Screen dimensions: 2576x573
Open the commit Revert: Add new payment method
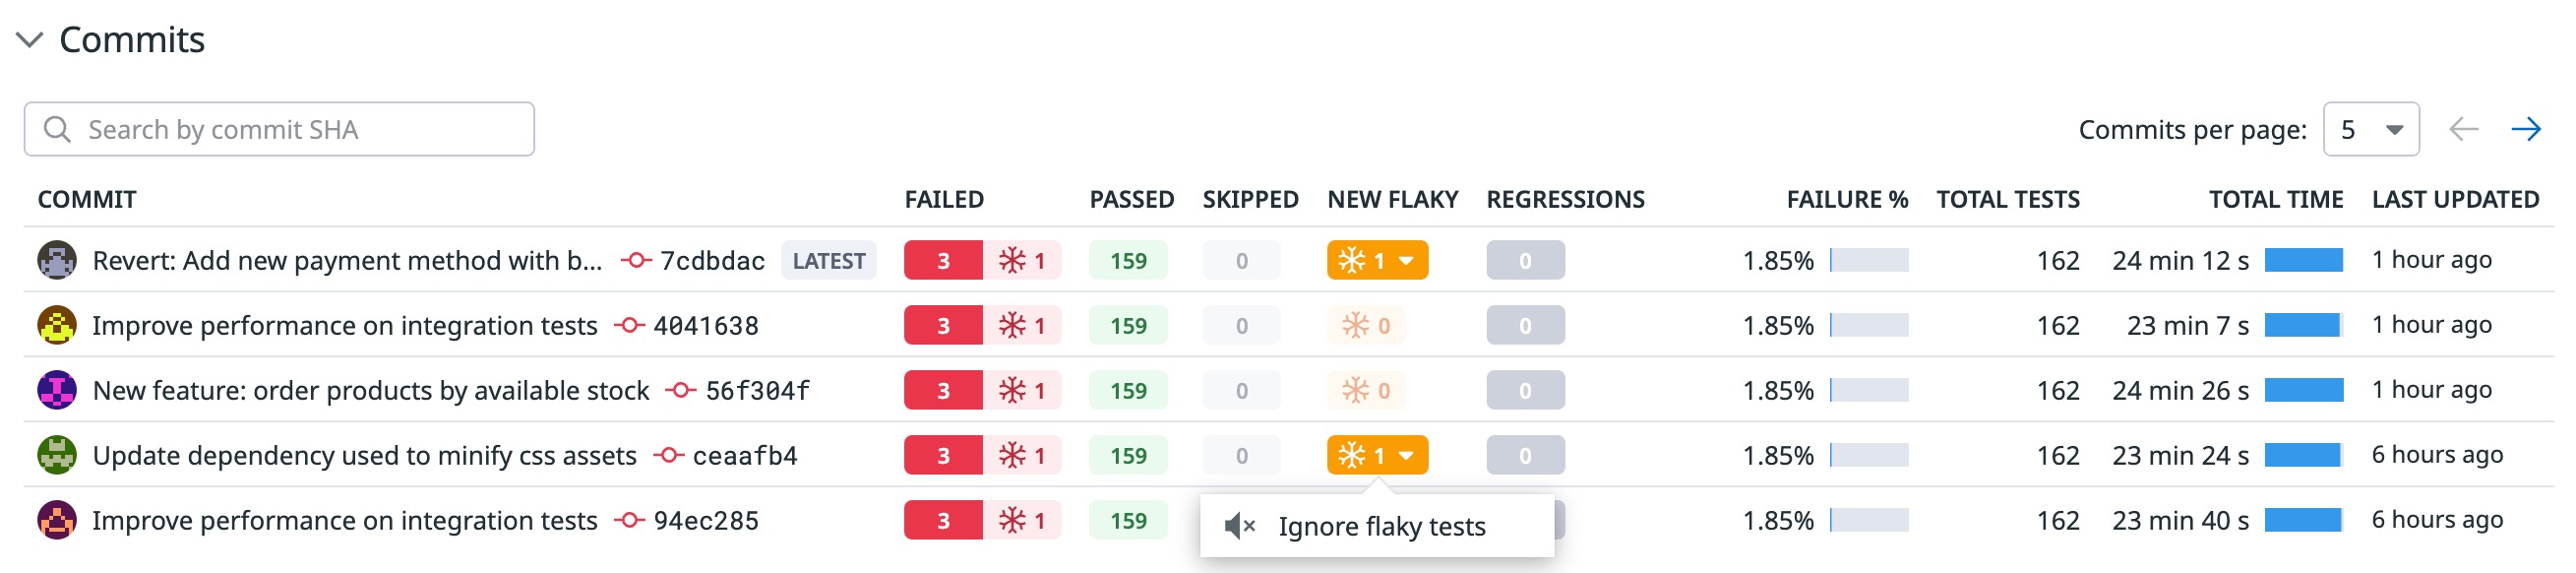347,260
